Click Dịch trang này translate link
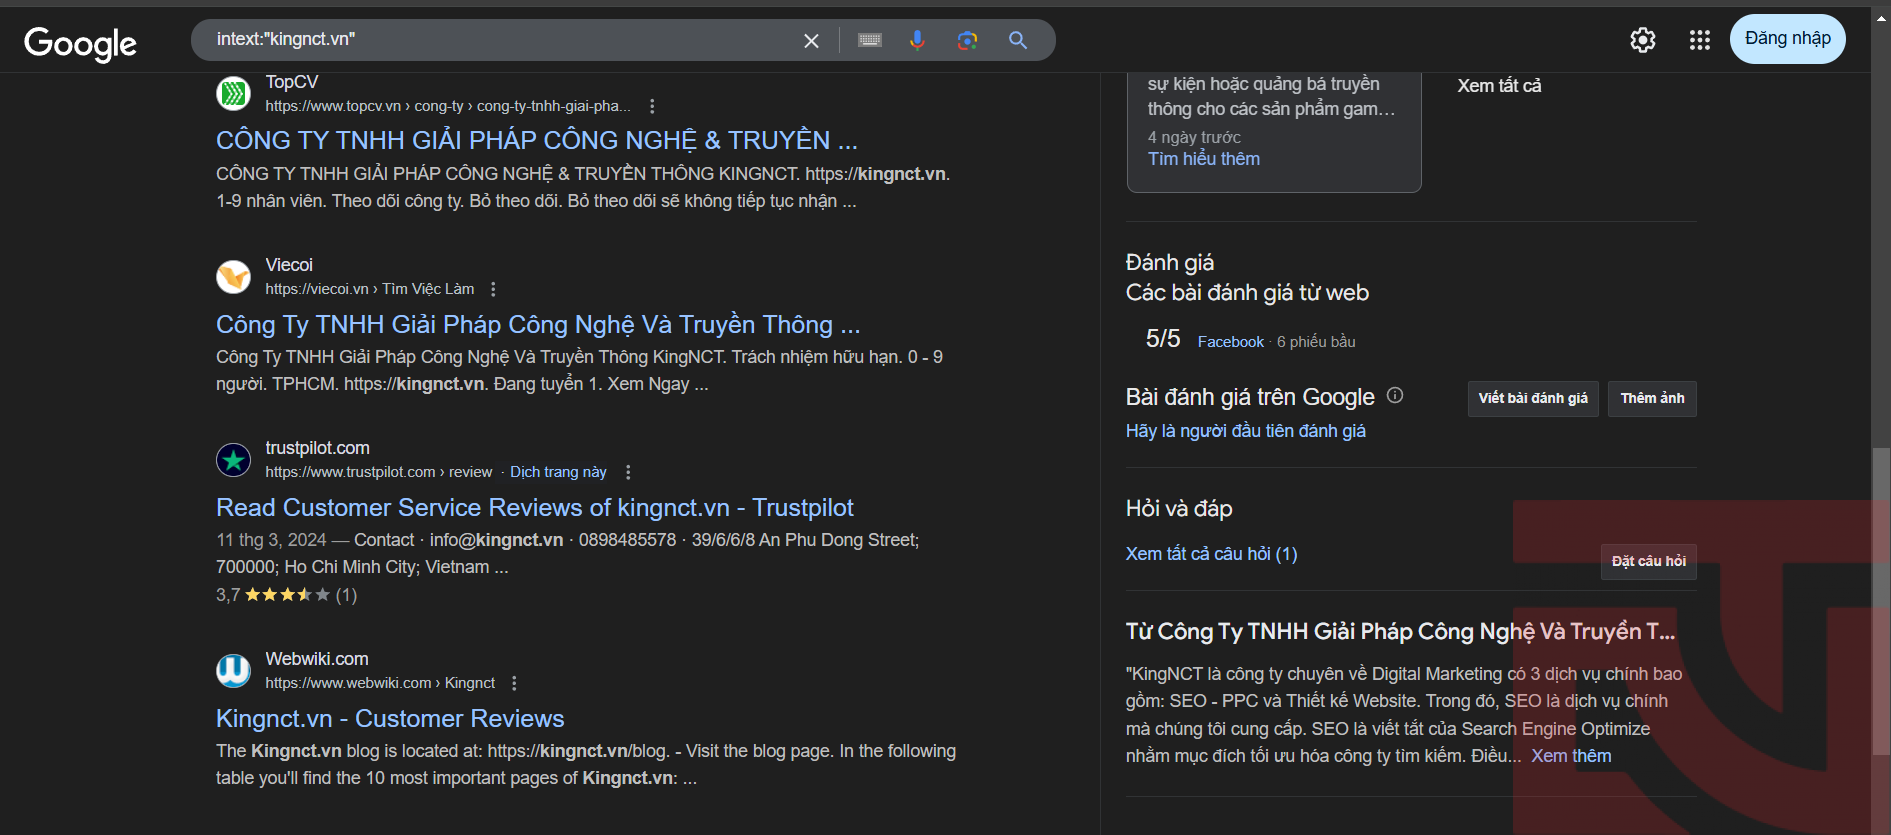Viewport: 1891px width, 835px height. coord(558,472)
